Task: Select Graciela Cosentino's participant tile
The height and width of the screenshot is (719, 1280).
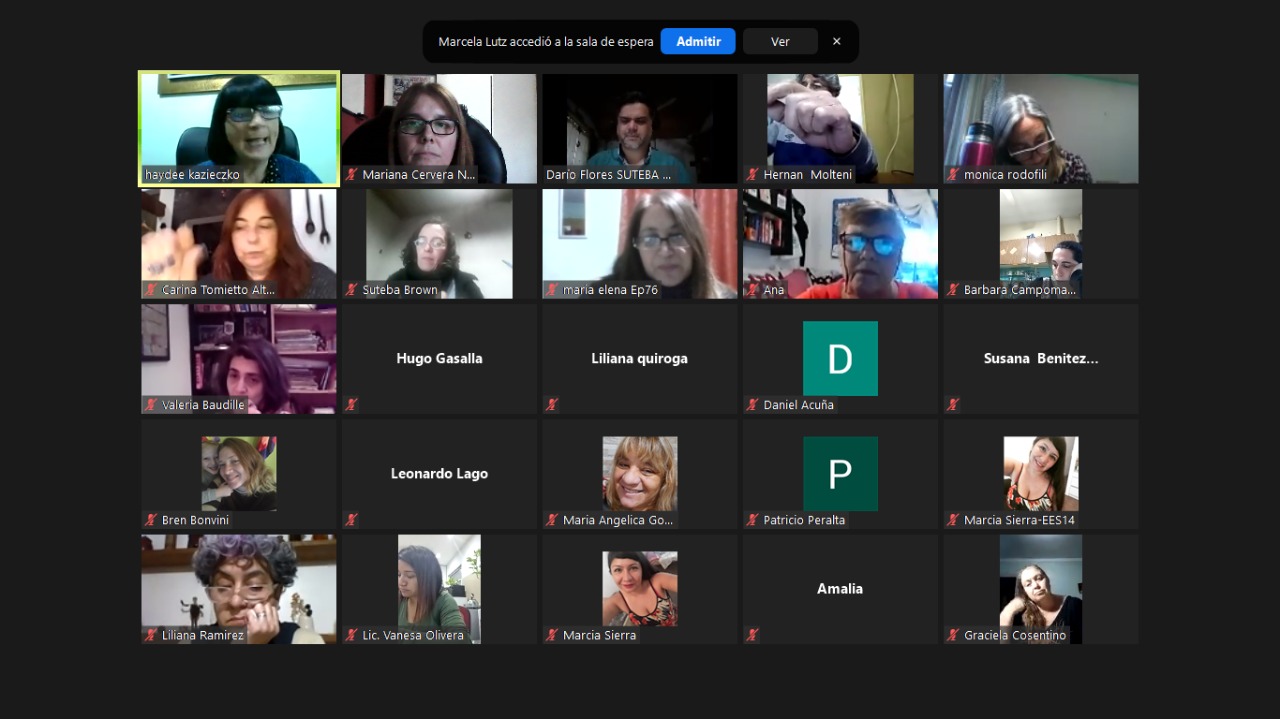Action: pyautogui.click(x=1040, y=588)
